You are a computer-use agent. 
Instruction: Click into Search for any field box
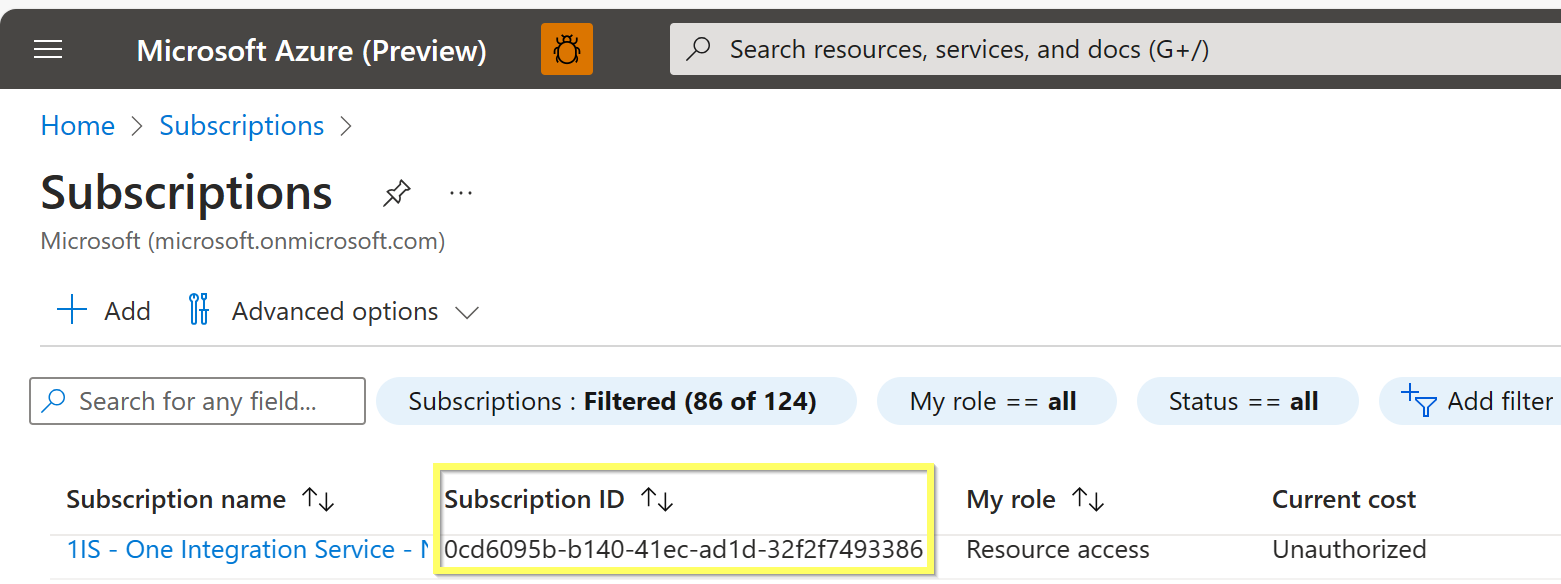click(198, 401)
